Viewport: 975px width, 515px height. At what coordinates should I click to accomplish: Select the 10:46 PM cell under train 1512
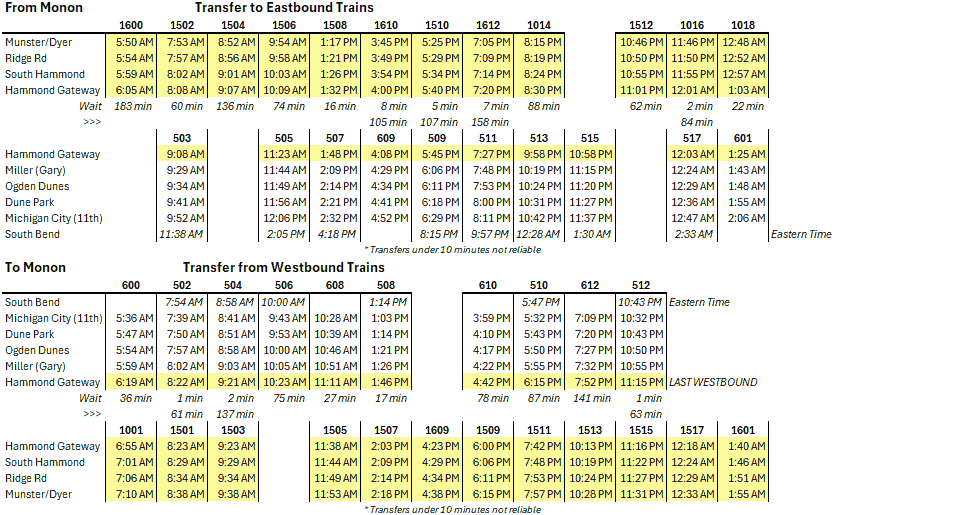point(641,42)
